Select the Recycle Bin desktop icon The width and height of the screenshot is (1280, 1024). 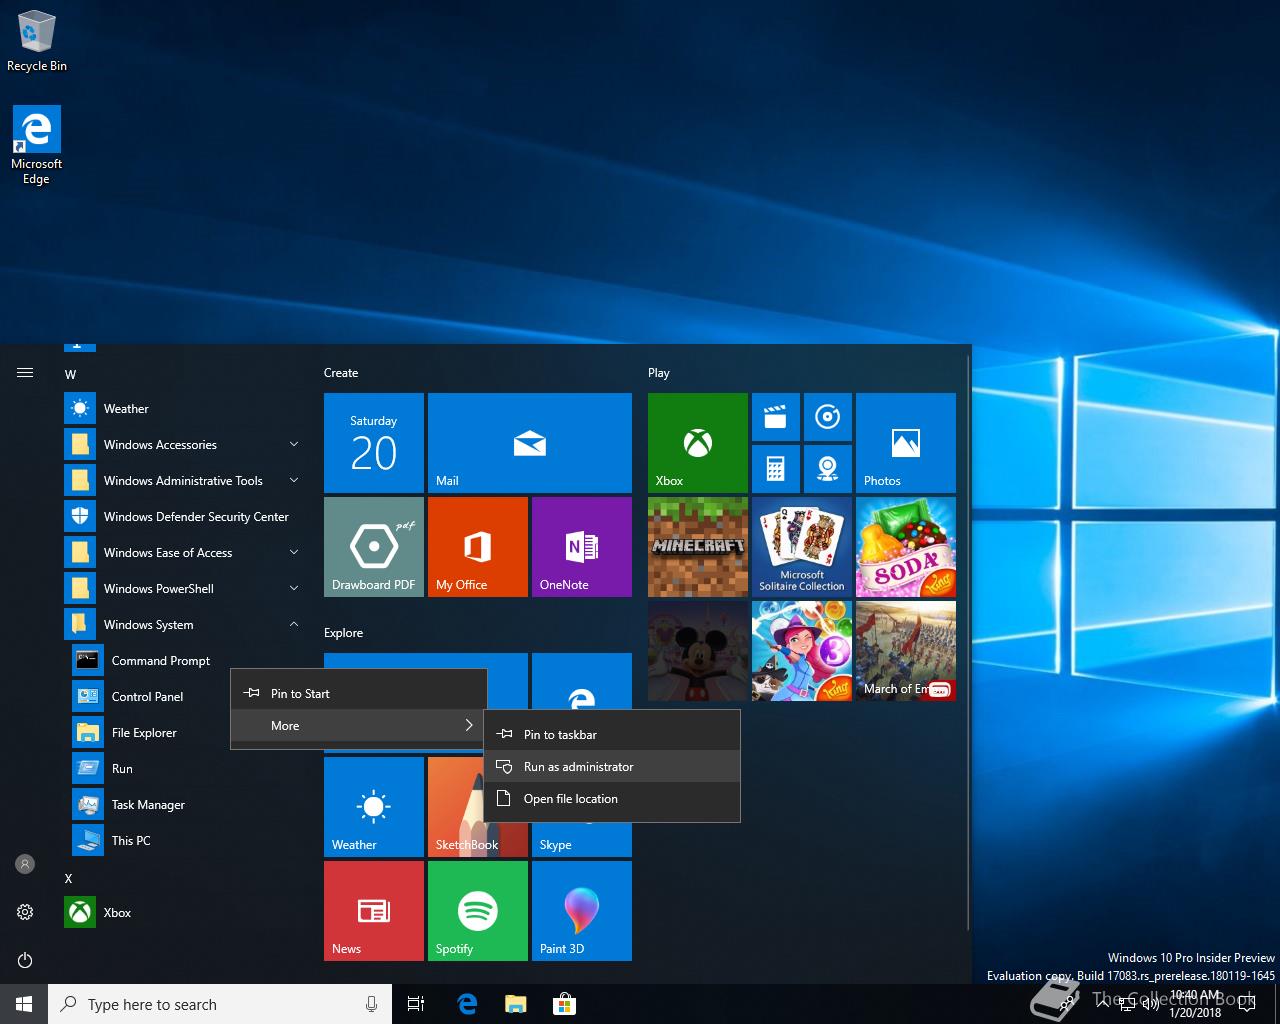pos(37,40)
